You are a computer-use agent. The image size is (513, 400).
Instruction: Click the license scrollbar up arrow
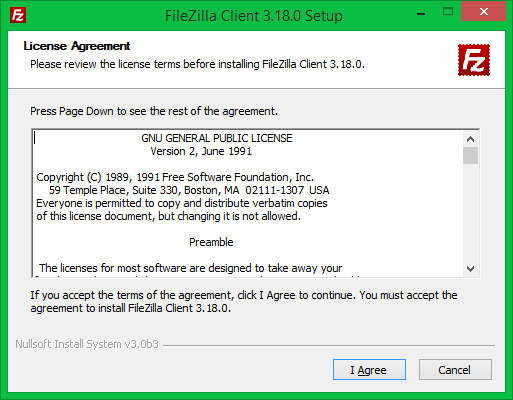pyautogui.click(x=470, y=139)
